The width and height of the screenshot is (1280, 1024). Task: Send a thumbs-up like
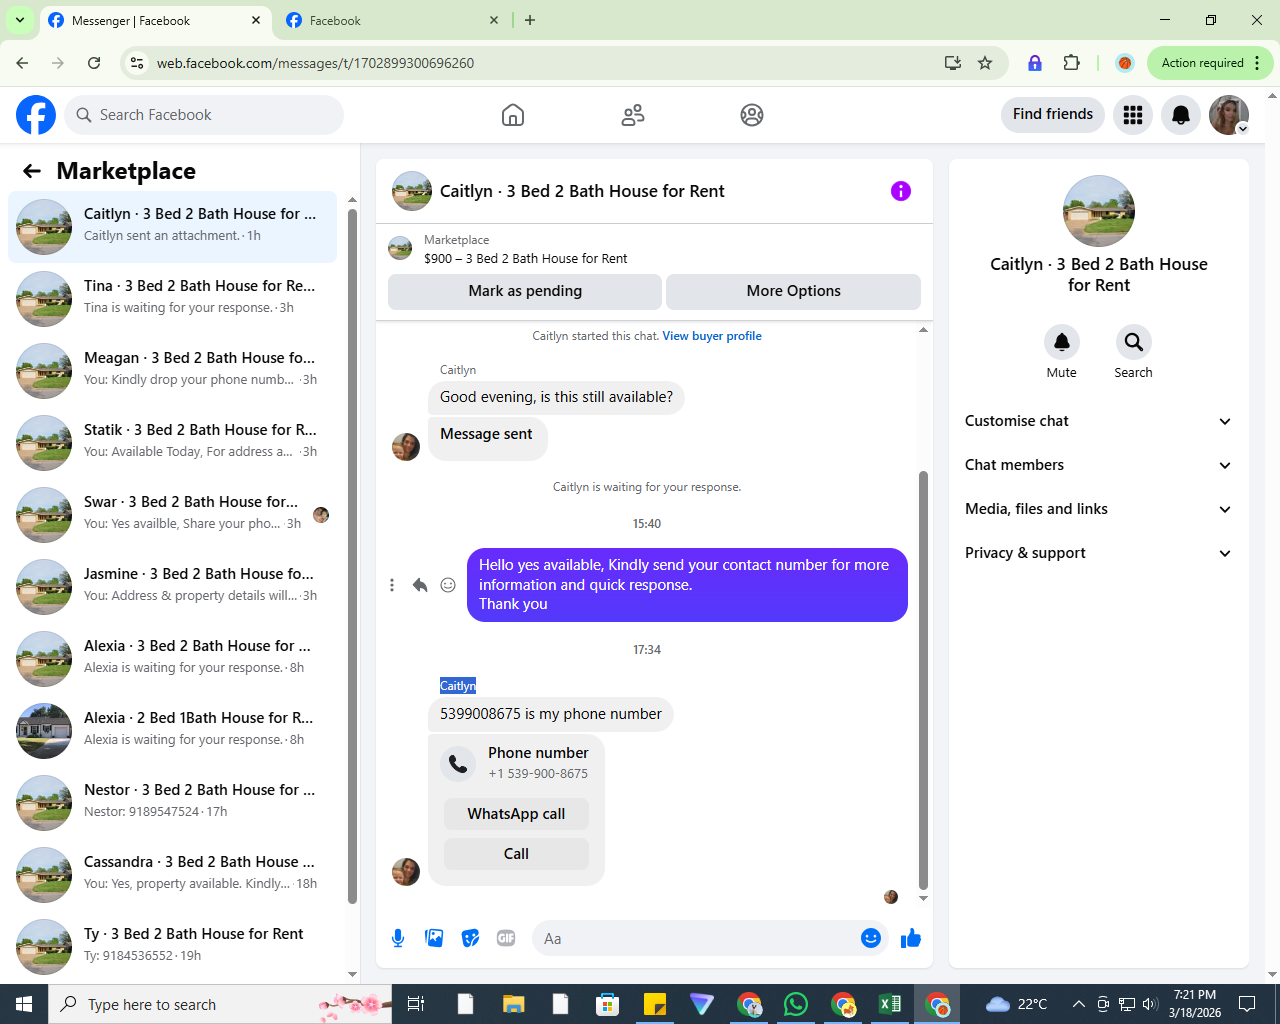pyautogui.click(x=911, y=938)
